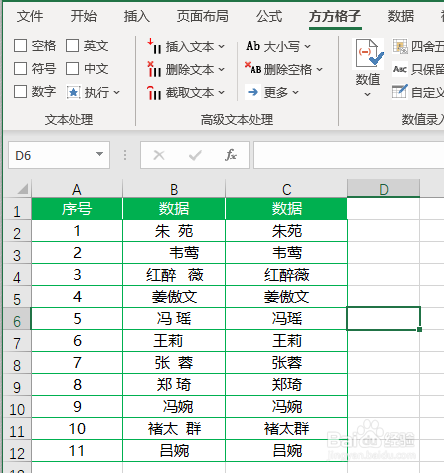Switch to the 公式 tab

click(x=269, y=16)
